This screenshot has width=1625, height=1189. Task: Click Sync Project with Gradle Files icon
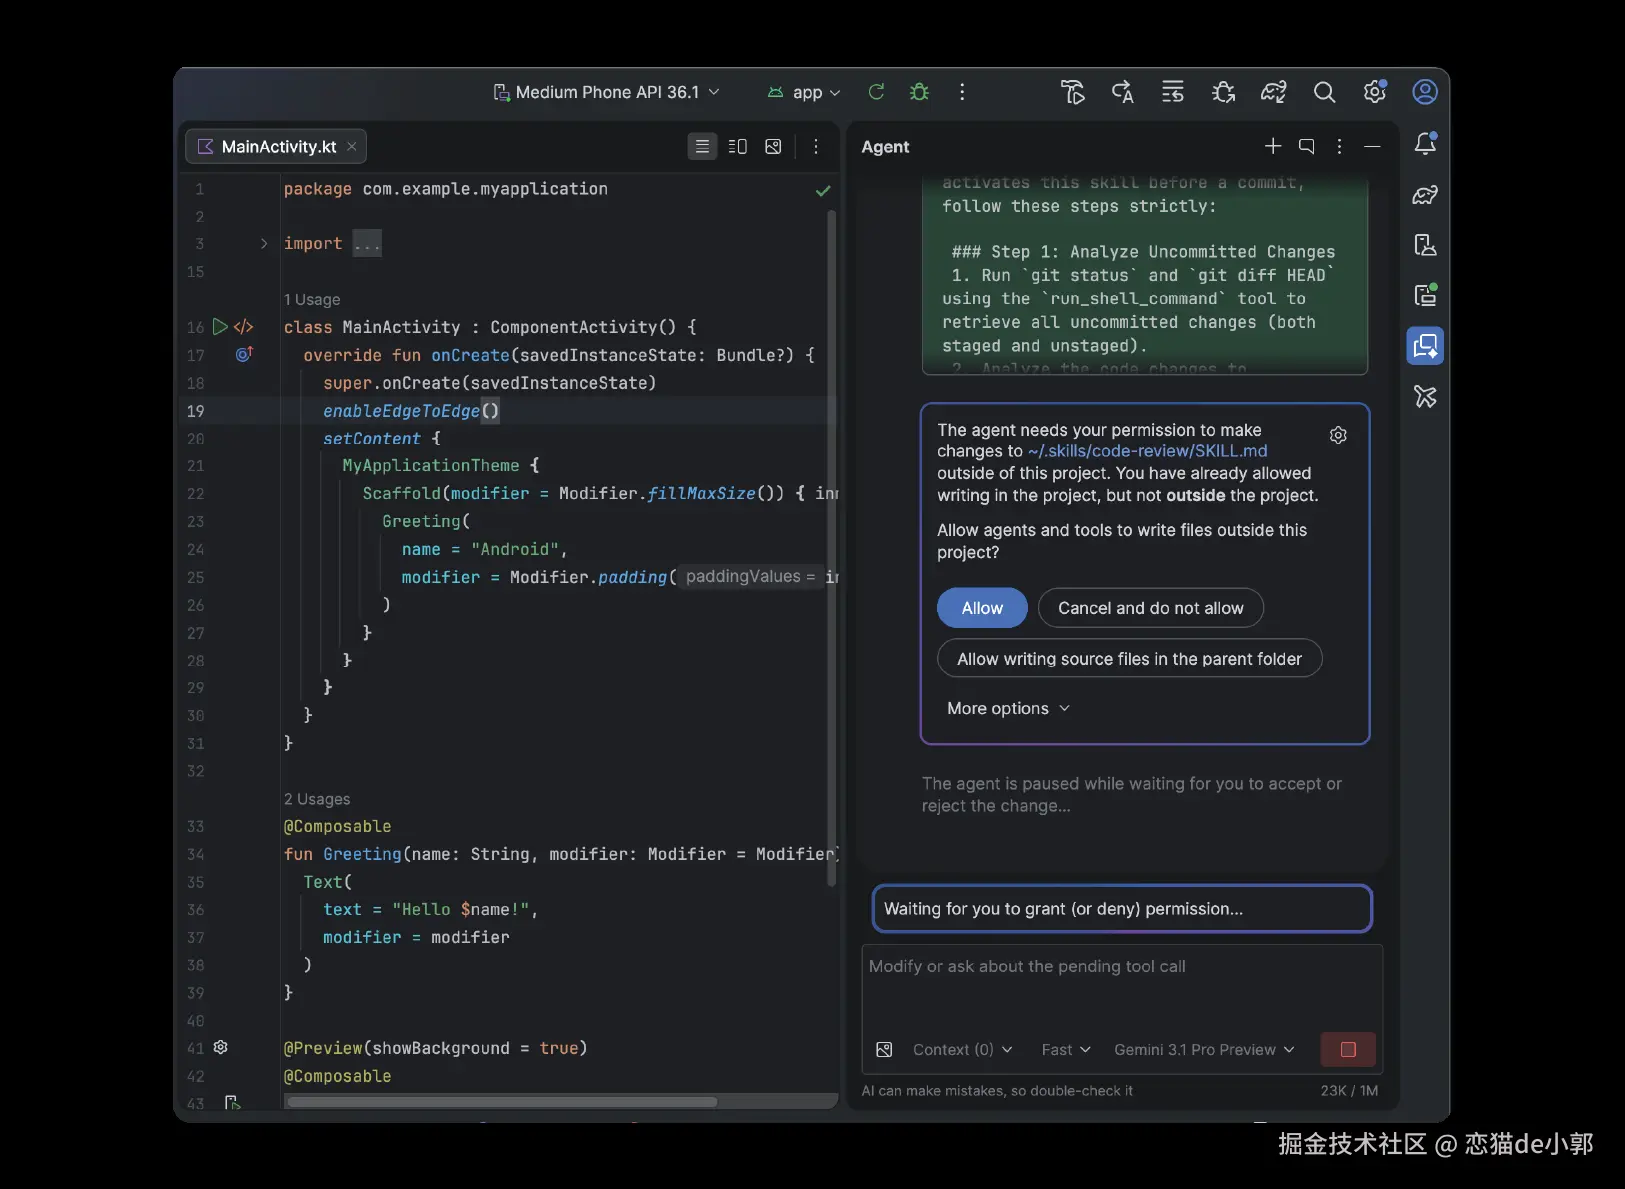coord(1273,92)
